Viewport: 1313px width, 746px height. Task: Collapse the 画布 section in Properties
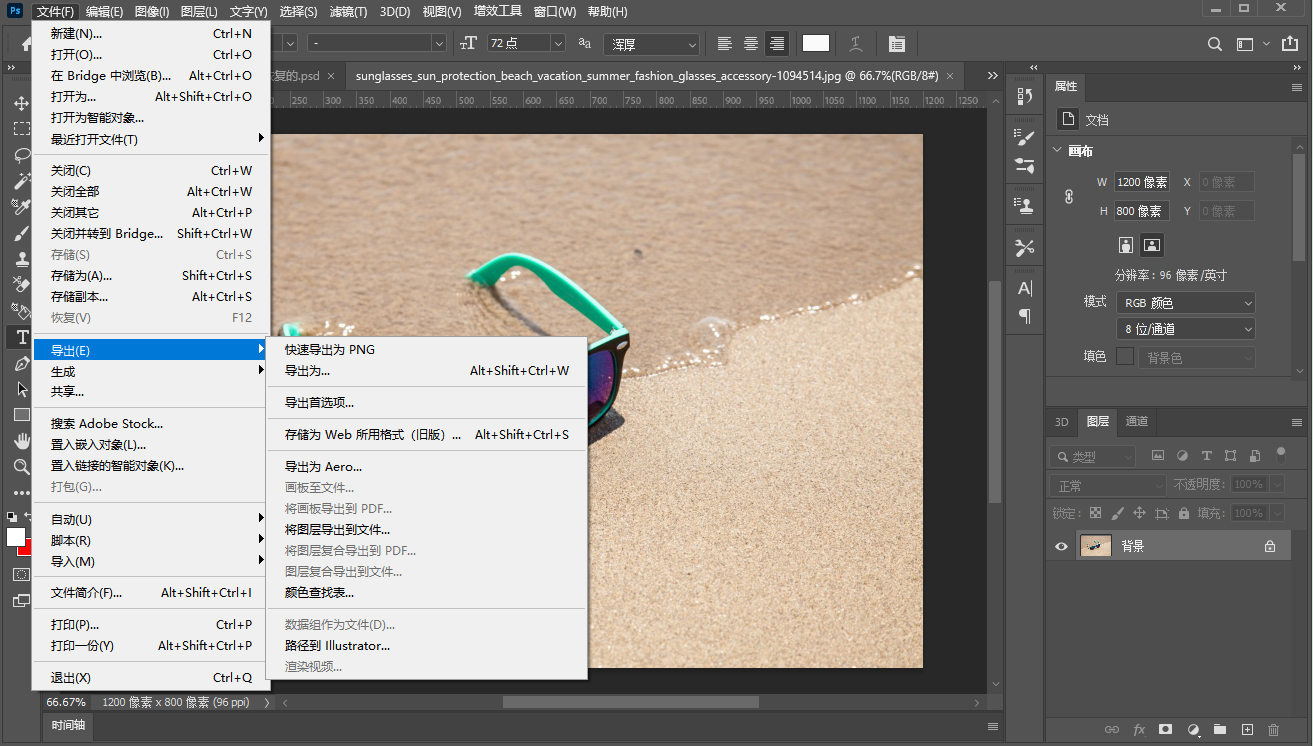coord(1057,151)
